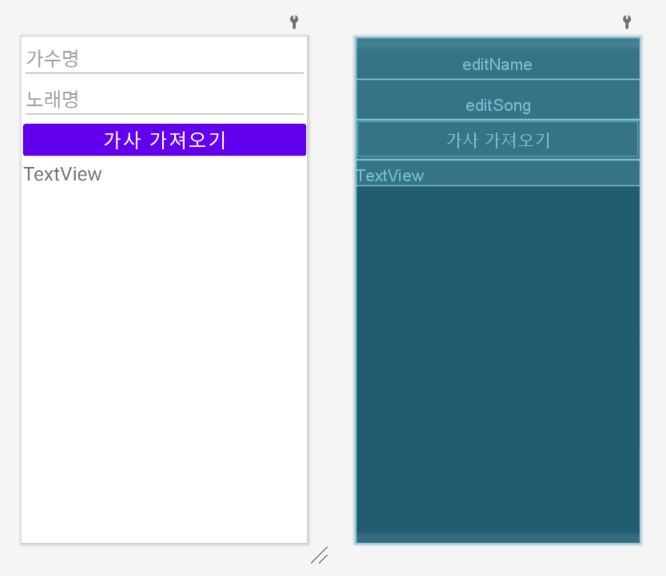Select editSong in the blueprint view

pyautogui.click(x=498, y=100)
